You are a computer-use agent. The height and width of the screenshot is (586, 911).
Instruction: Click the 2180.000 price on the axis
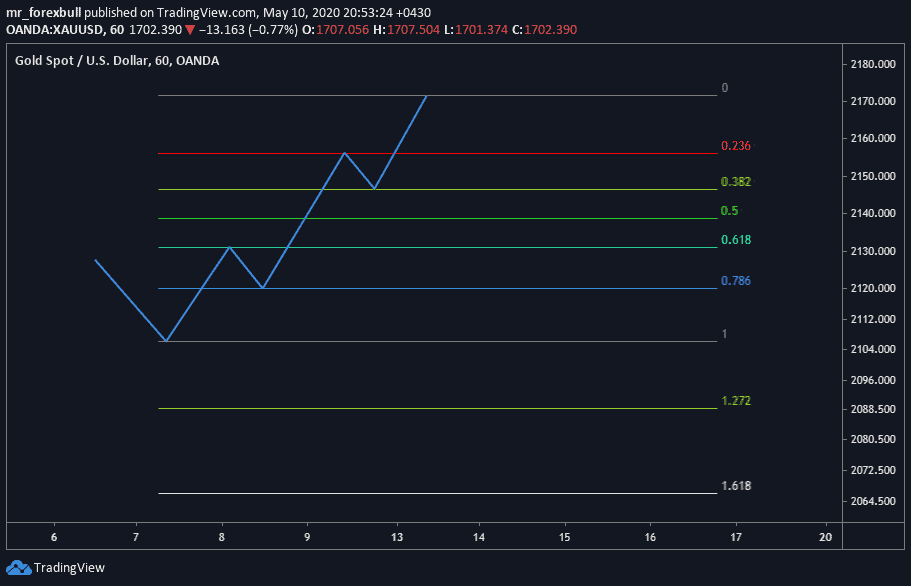point(872,65)
